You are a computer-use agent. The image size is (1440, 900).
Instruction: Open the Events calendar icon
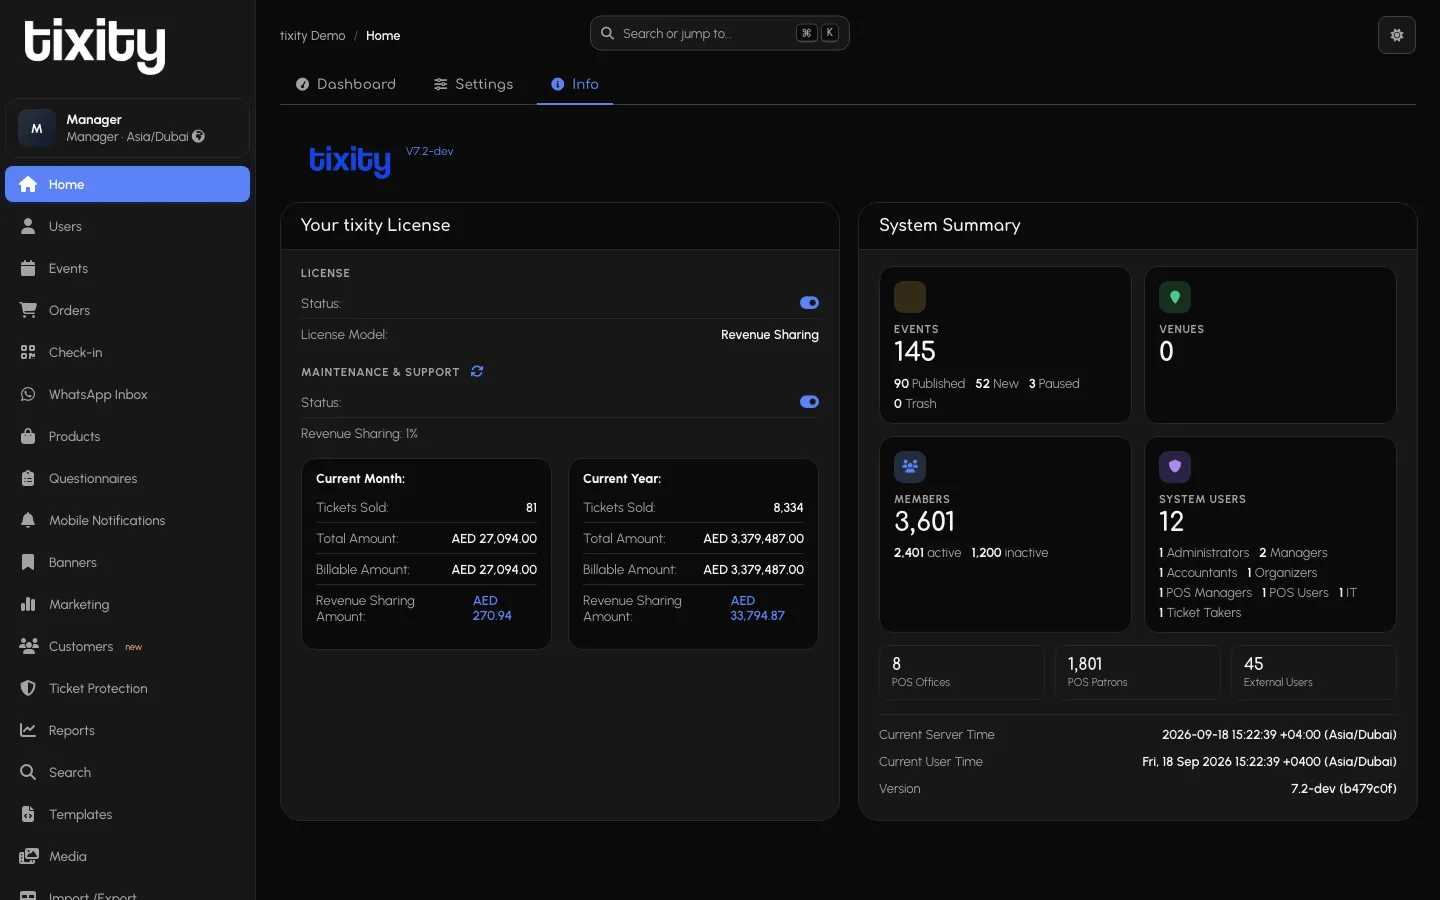click(x=28, y=268)
